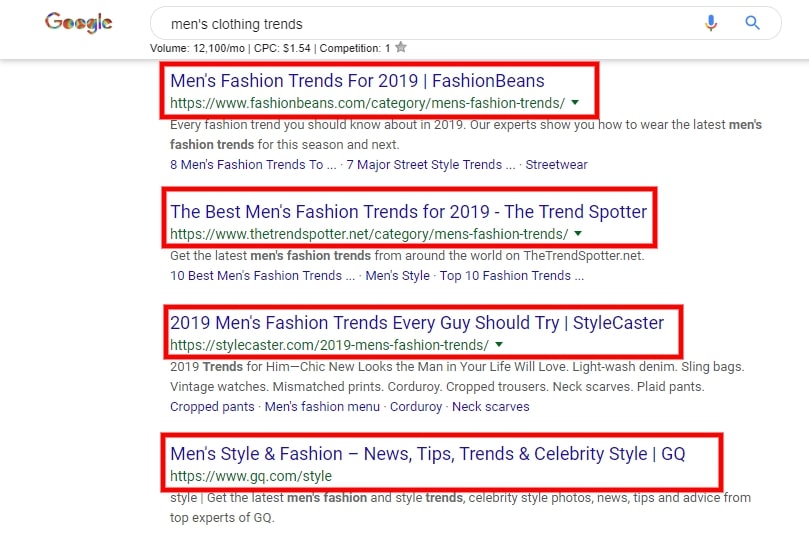Open the 'Men's fashion menu' sitelink
The width and height of the screenshot is (809, 548).
tap(322, 406)
